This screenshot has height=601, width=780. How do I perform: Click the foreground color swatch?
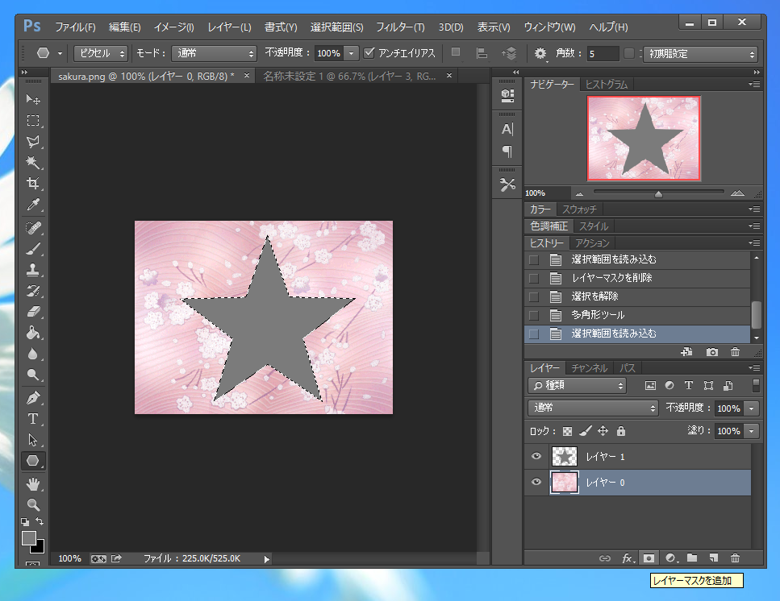[x=29, y=538]
